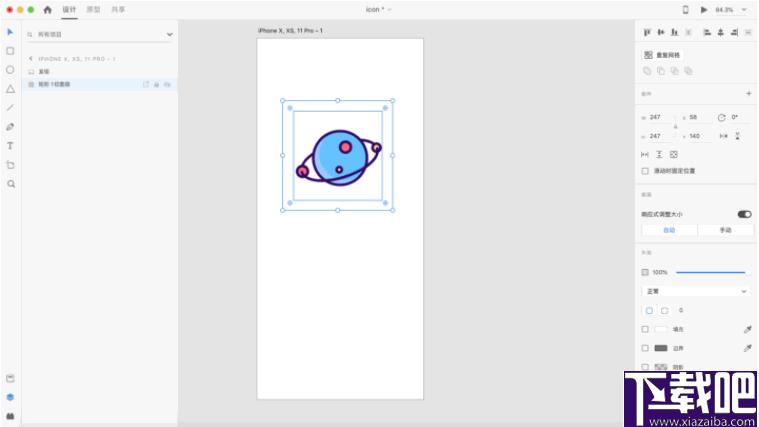Viewport: 759px width, 427px height.
Task: Open the blend mode dropdown
Action: tap(696, 291)
